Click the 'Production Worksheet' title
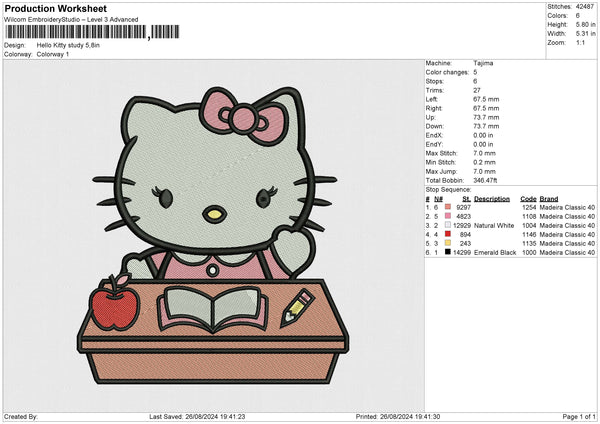Image resolution: width=600 pixels, height=424 pixels. point(56,8)
